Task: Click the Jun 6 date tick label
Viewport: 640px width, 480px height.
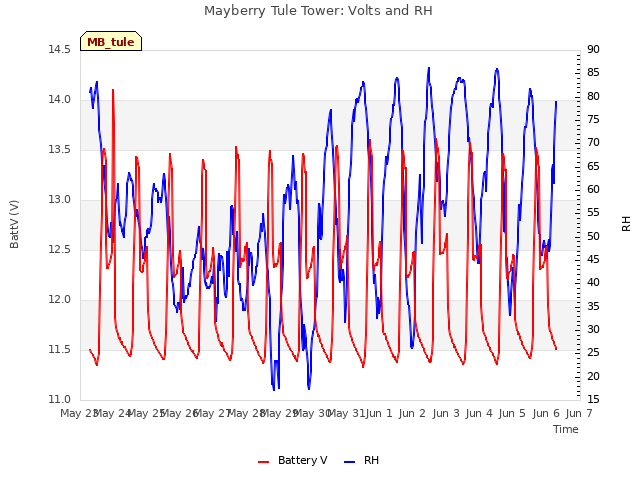Action: click(546, 413)
